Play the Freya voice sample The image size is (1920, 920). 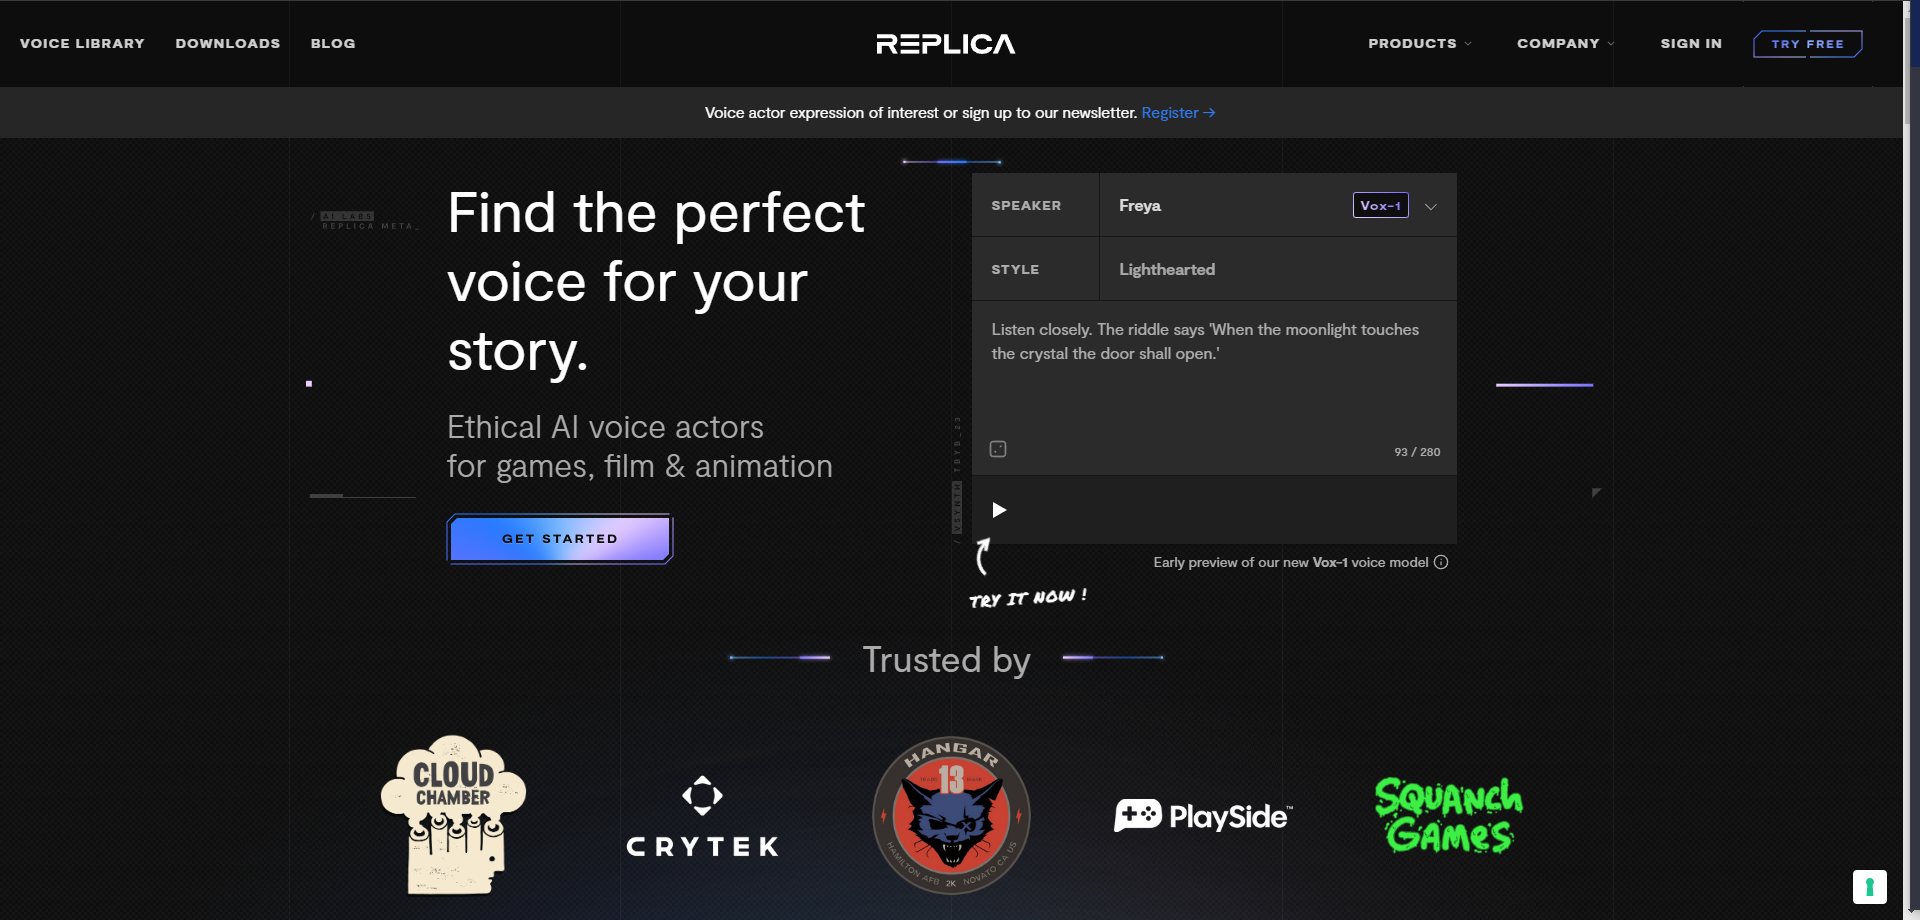(998, 510)
